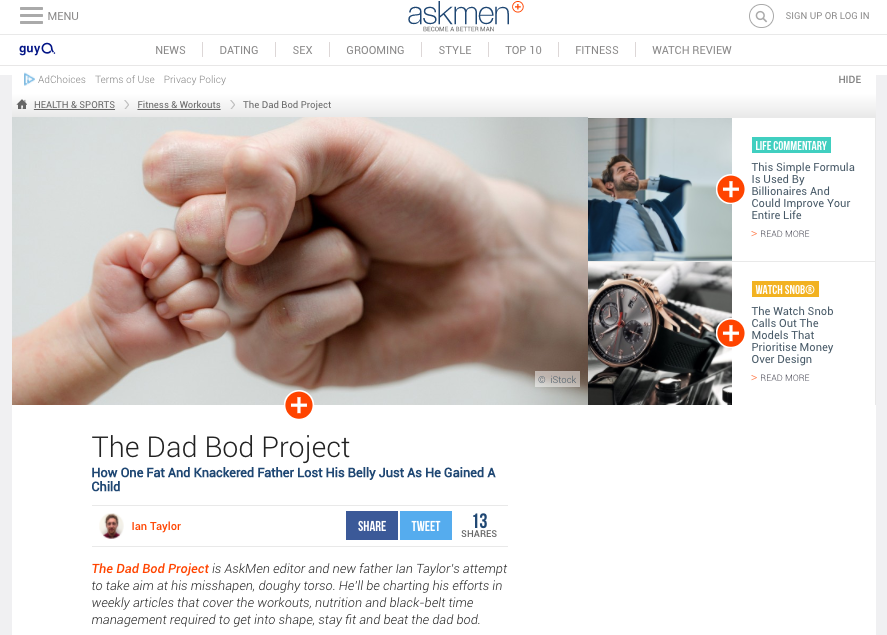Screen dimensions: 887x635
Task: Click the home icon in breadcrumb
Action: [22, 105]
